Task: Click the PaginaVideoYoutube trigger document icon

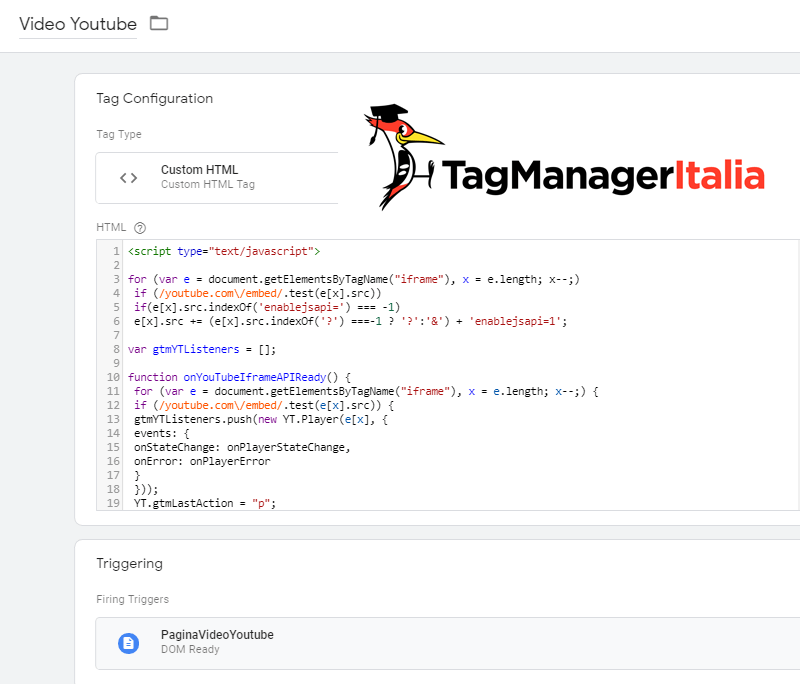Action: coord(129,643)
